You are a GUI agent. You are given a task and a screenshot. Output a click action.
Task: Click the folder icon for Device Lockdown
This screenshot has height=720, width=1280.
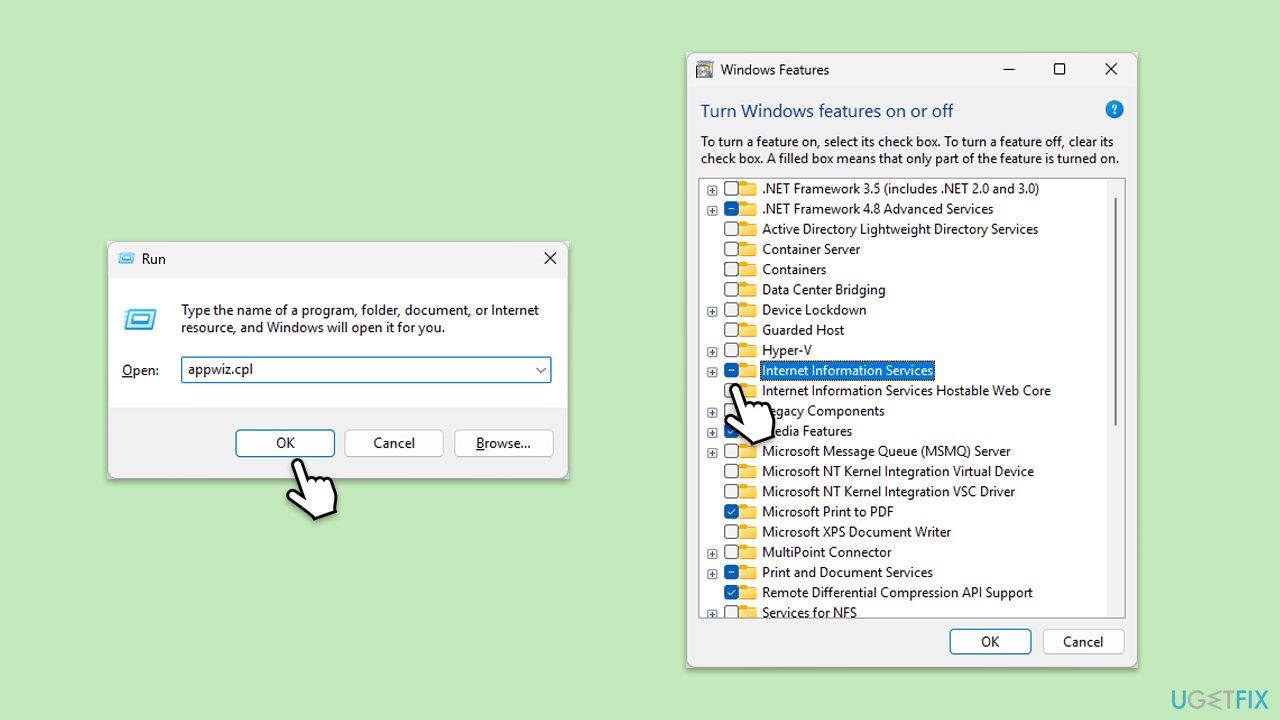click(748, 310)
